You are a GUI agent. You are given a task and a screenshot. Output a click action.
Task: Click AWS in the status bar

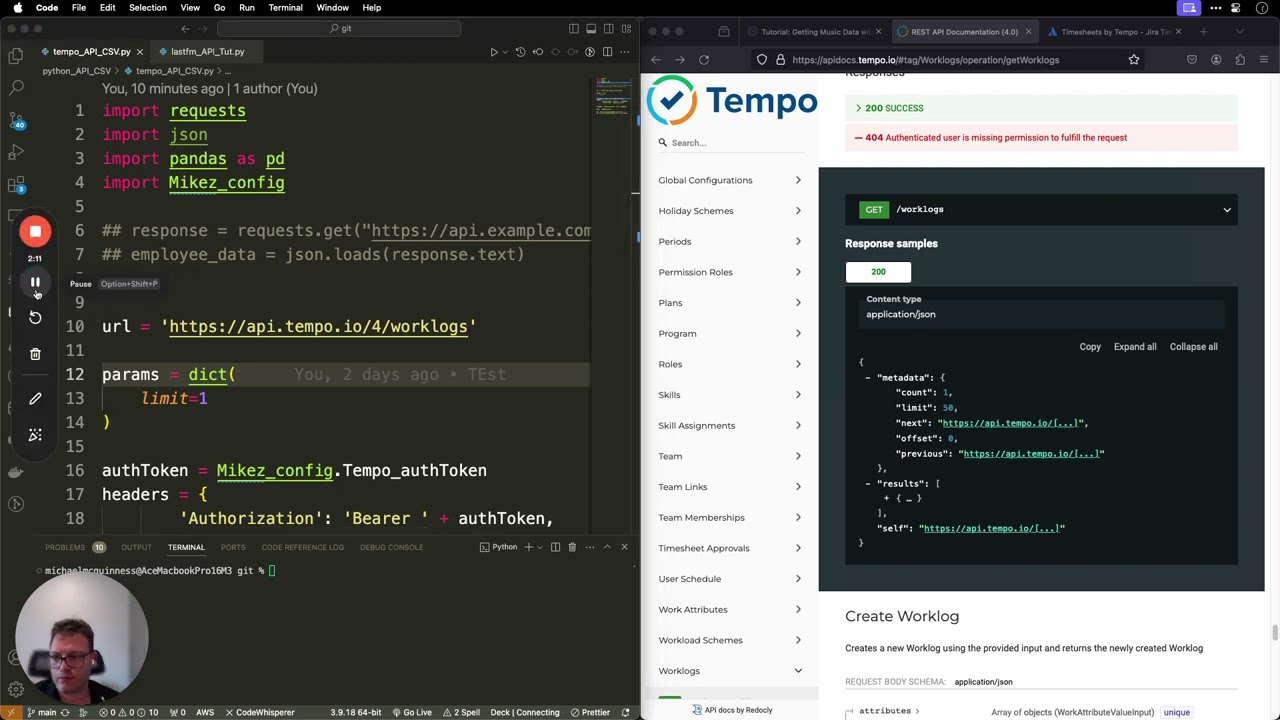(205, 712)
